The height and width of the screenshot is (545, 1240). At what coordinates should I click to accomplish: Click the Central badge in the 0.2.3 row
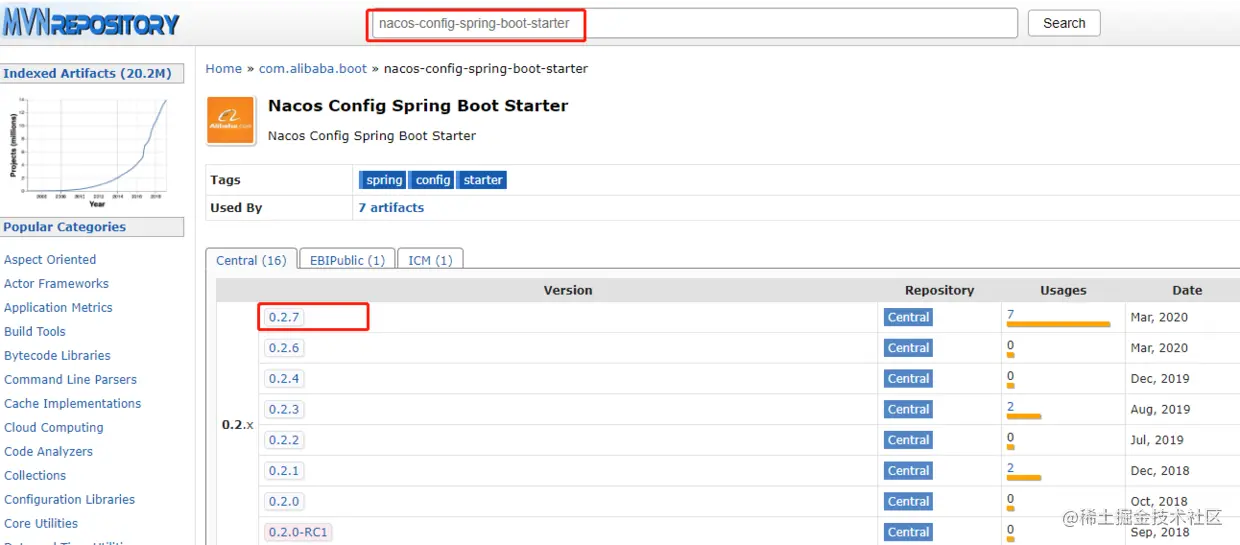click(908, 409)
